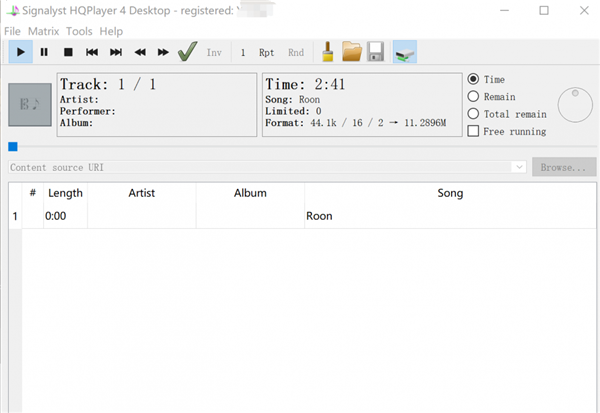Minimize the HQPlayer window

point(504,10)
